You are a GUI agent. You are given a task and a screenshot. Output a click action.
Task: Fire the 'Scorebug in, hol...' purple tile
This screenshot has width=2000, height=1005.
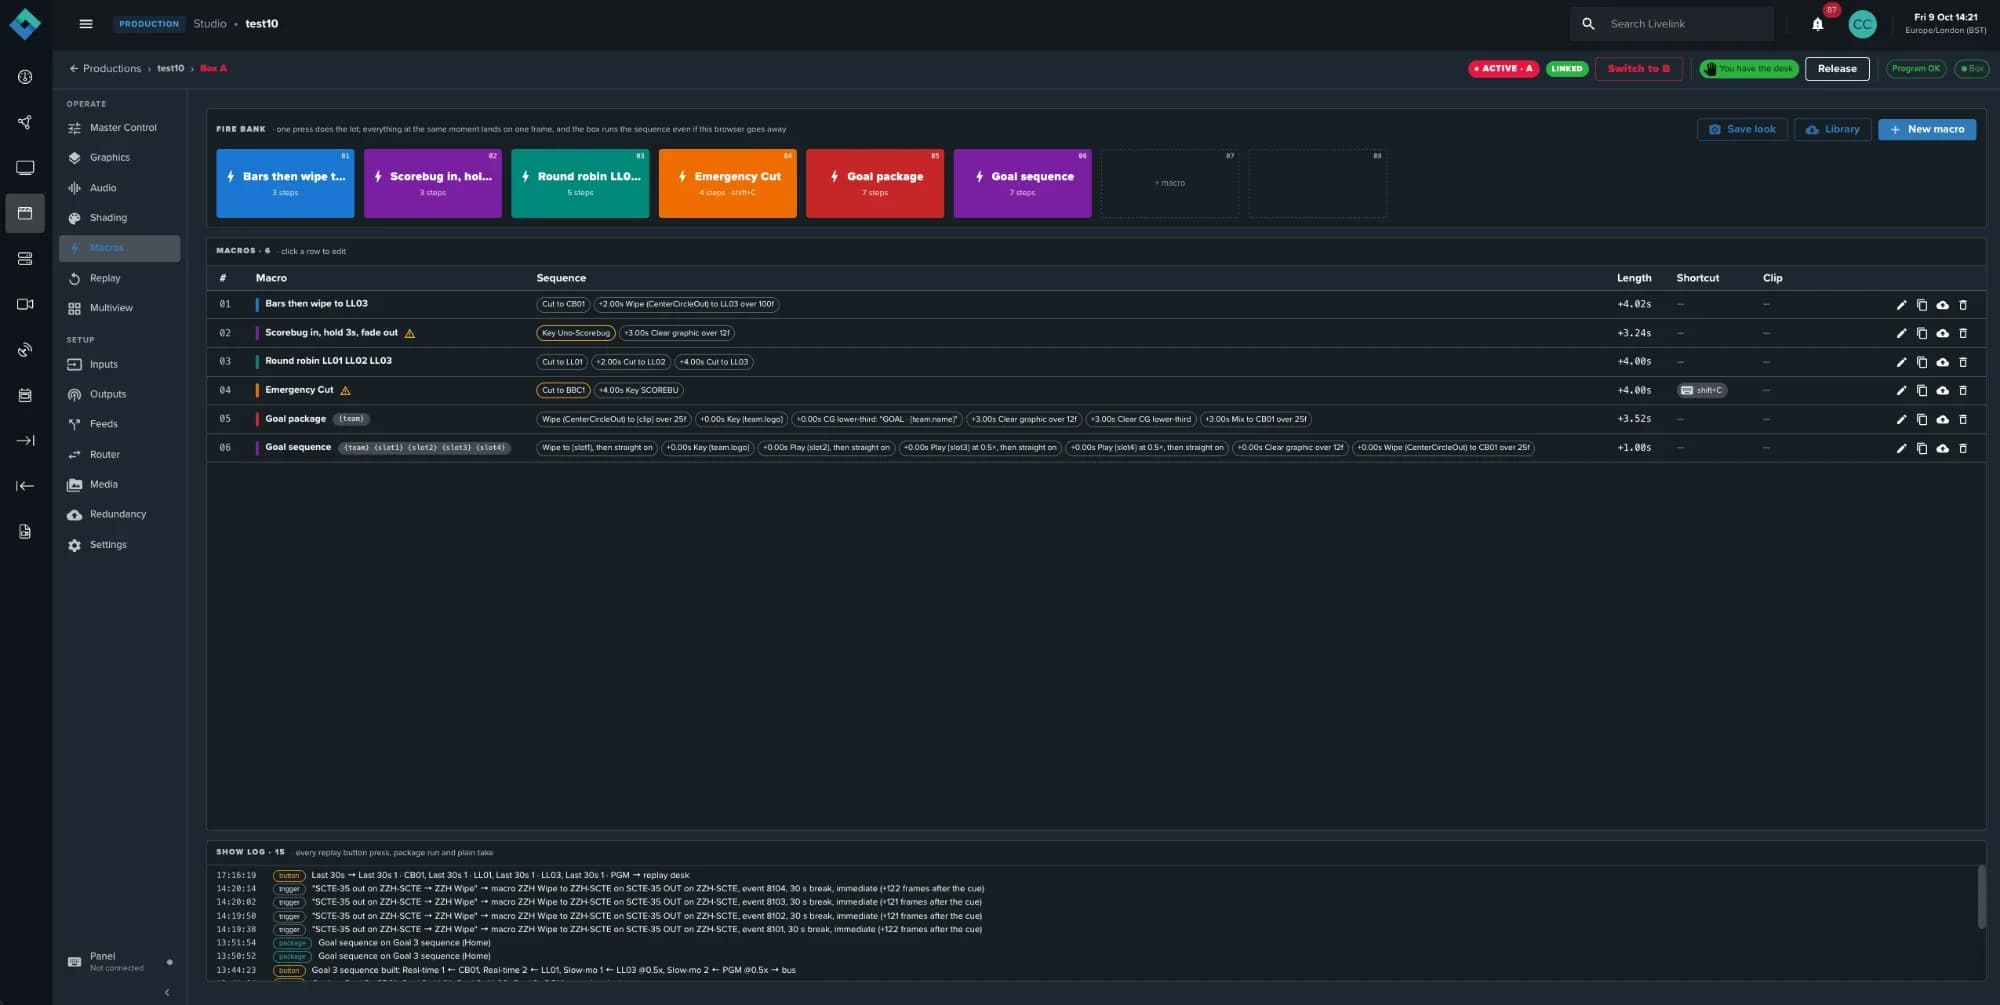[x=433, y=183]
